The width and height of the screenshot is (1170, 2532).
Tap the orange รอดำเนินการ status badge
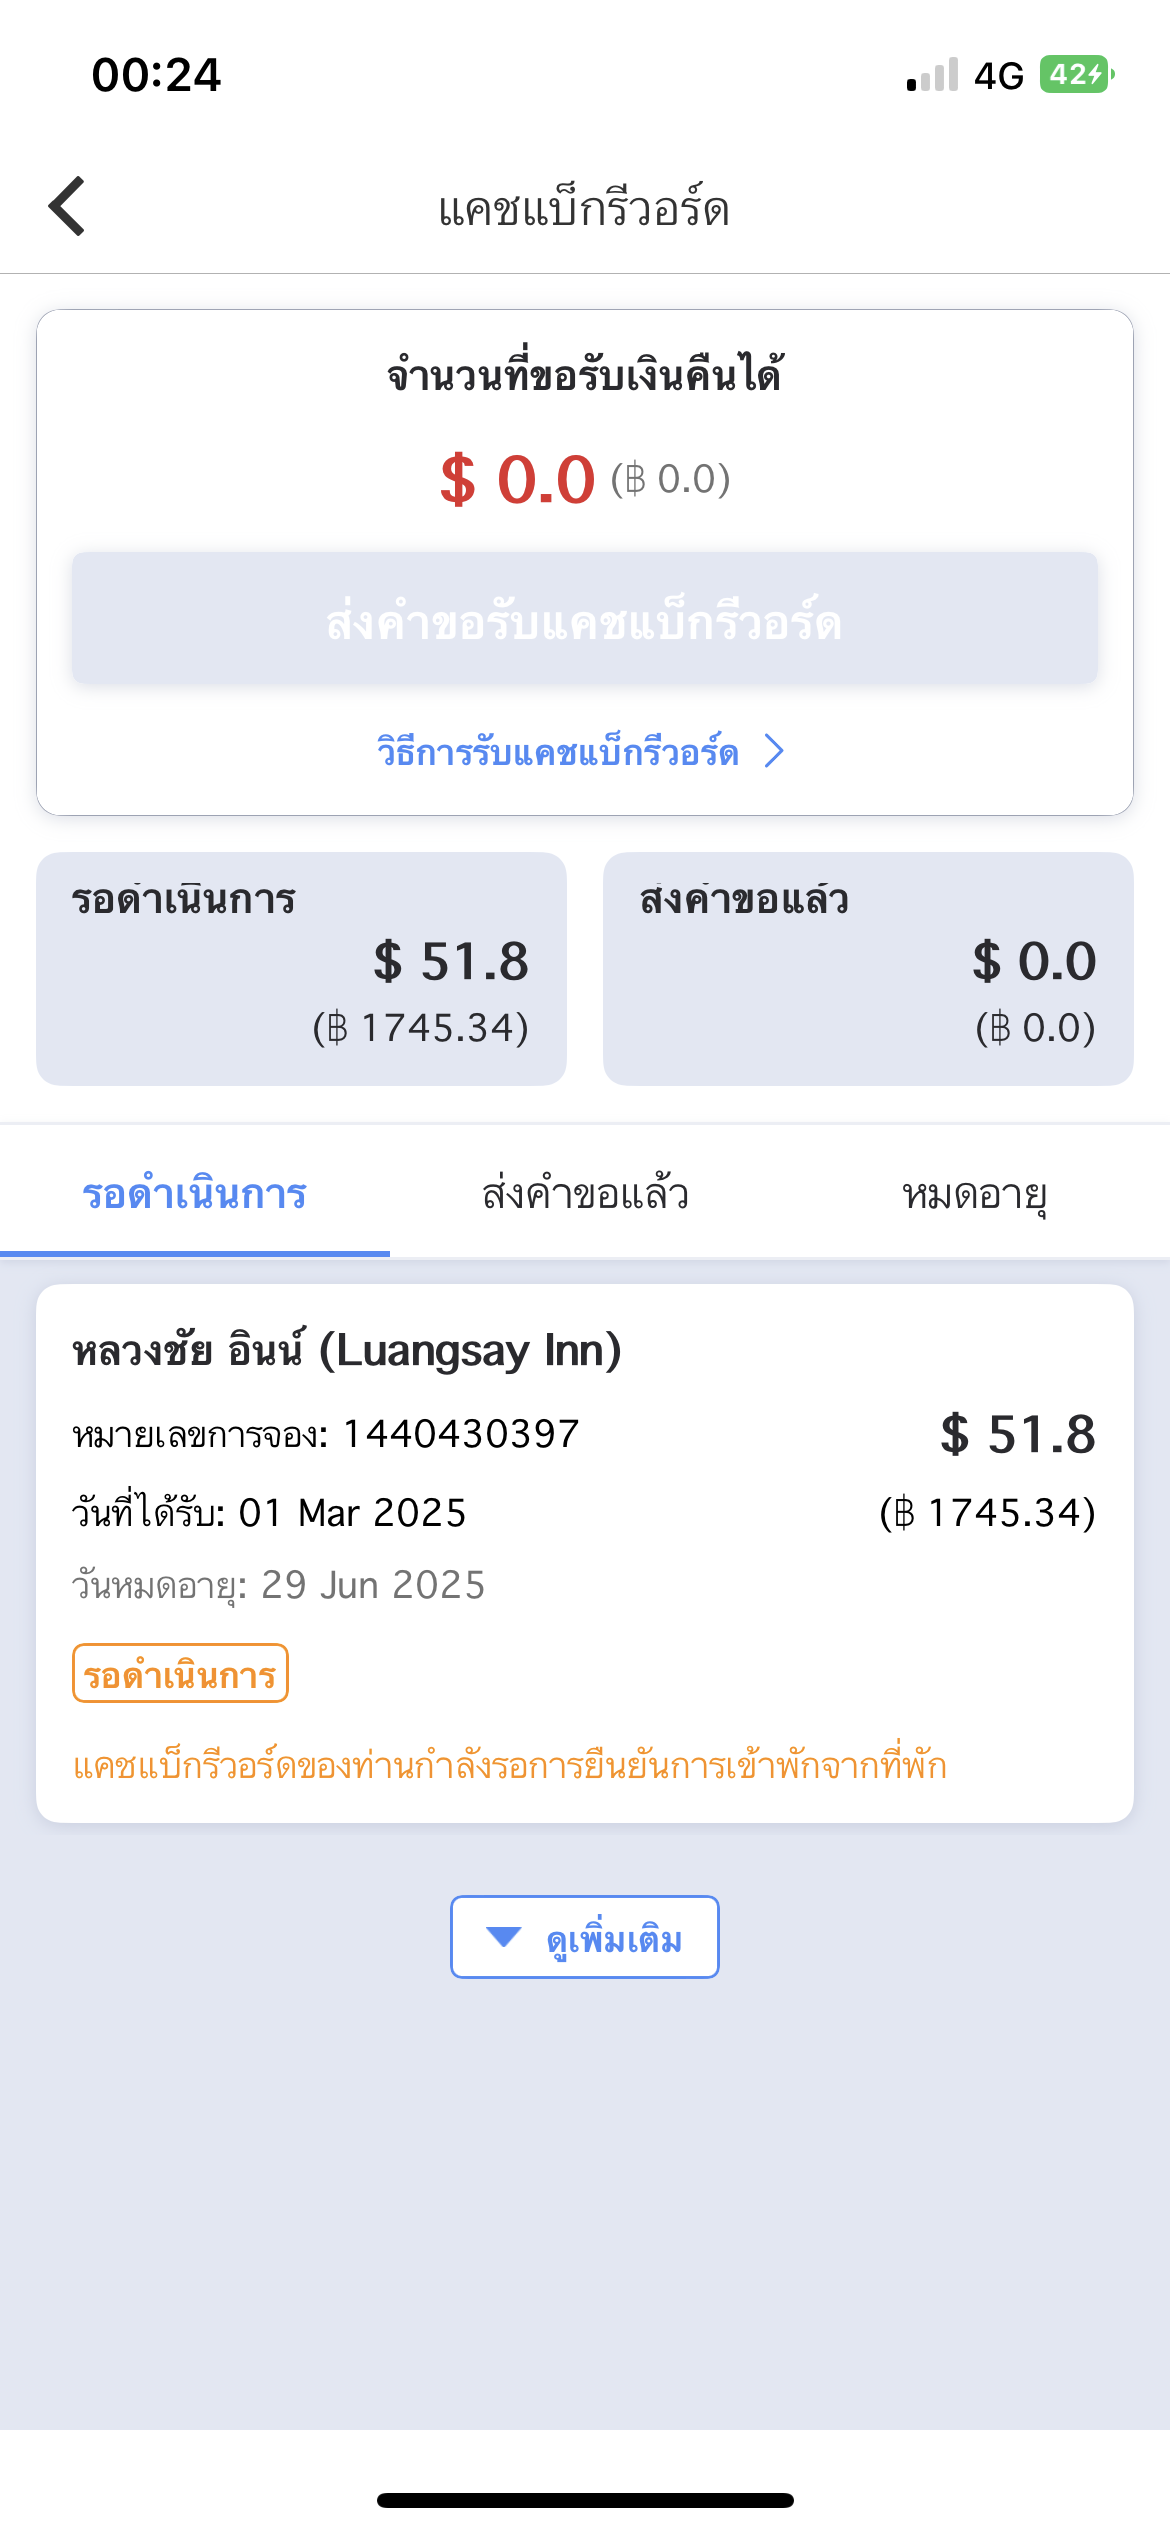point(180,1674)
